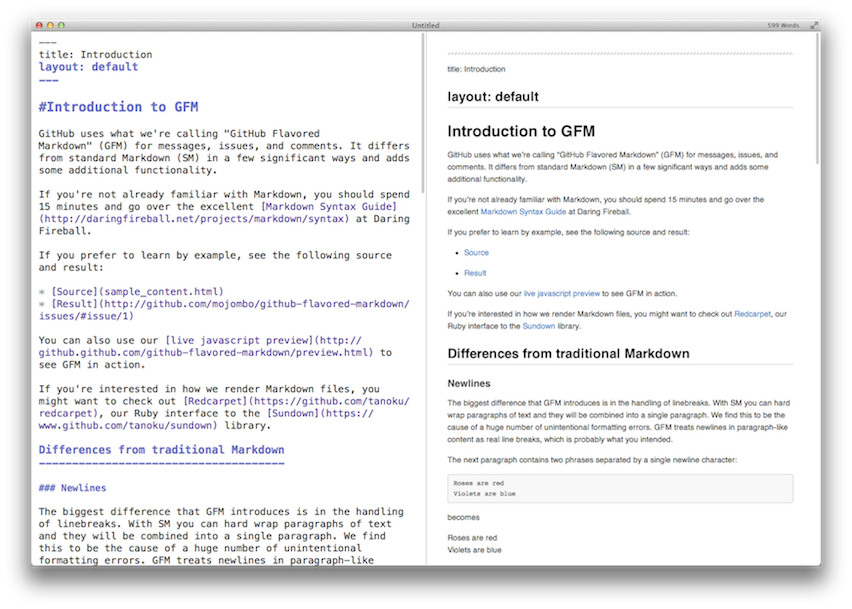Click the red close window button

[39, 25]
